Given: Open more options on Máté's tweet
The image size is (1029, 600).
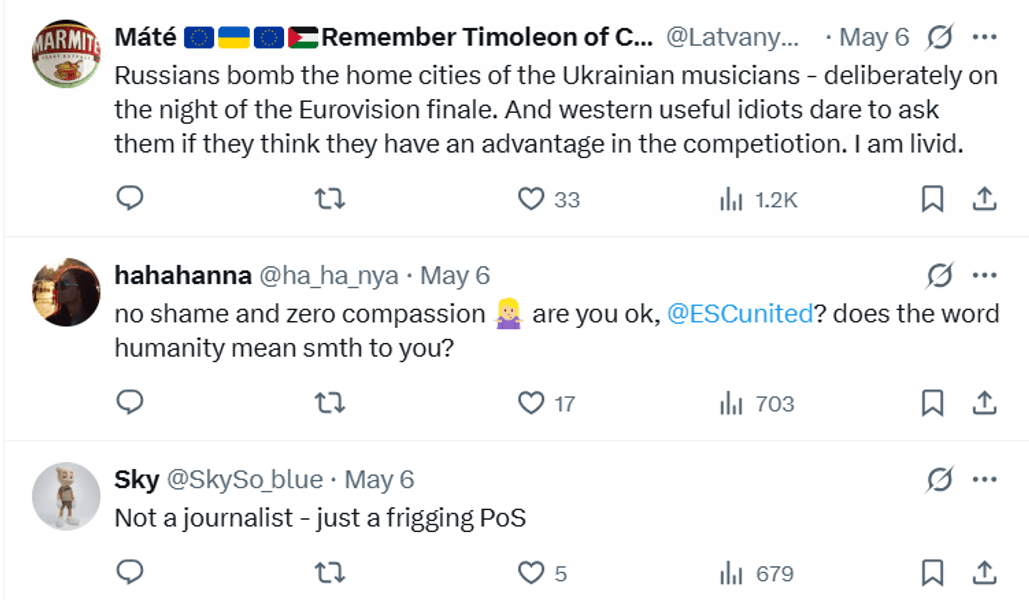Looking at the screenshot, I should pos(985,38).
